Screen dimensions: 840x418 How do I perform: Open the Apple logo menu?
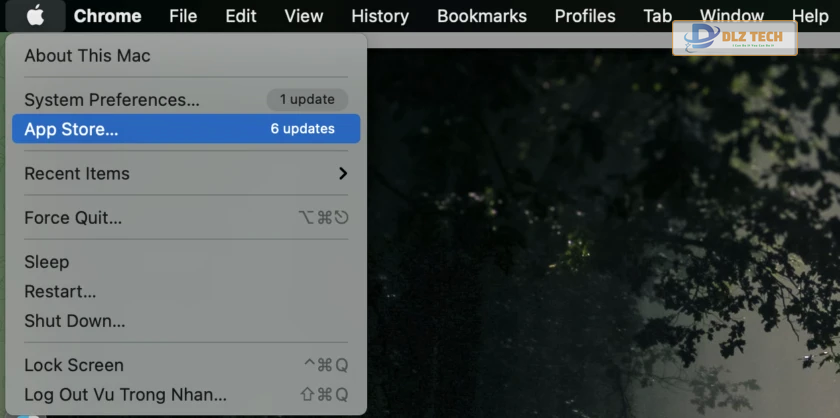[x=35, y=16]
